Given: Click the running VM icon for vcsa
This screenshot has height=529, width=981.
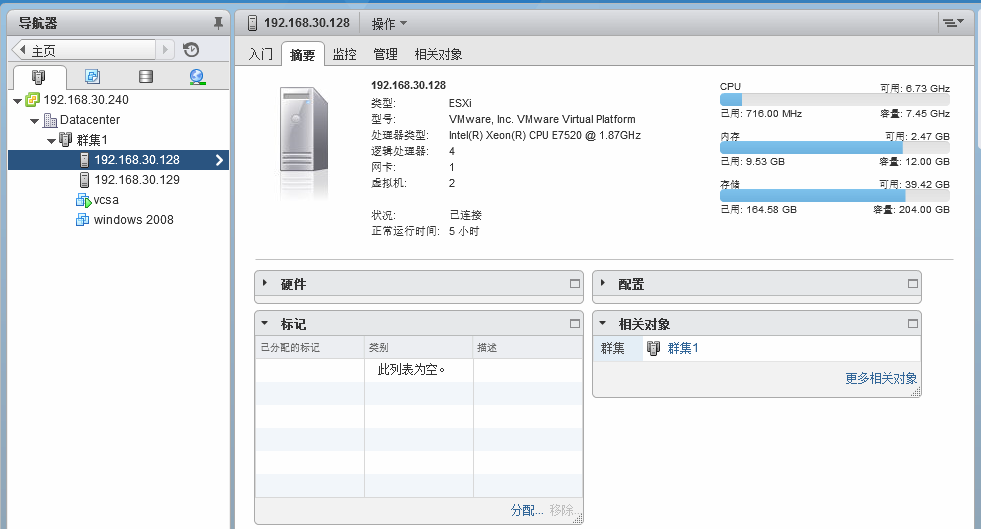Looking at the screenshot, I should pos(83,200).
